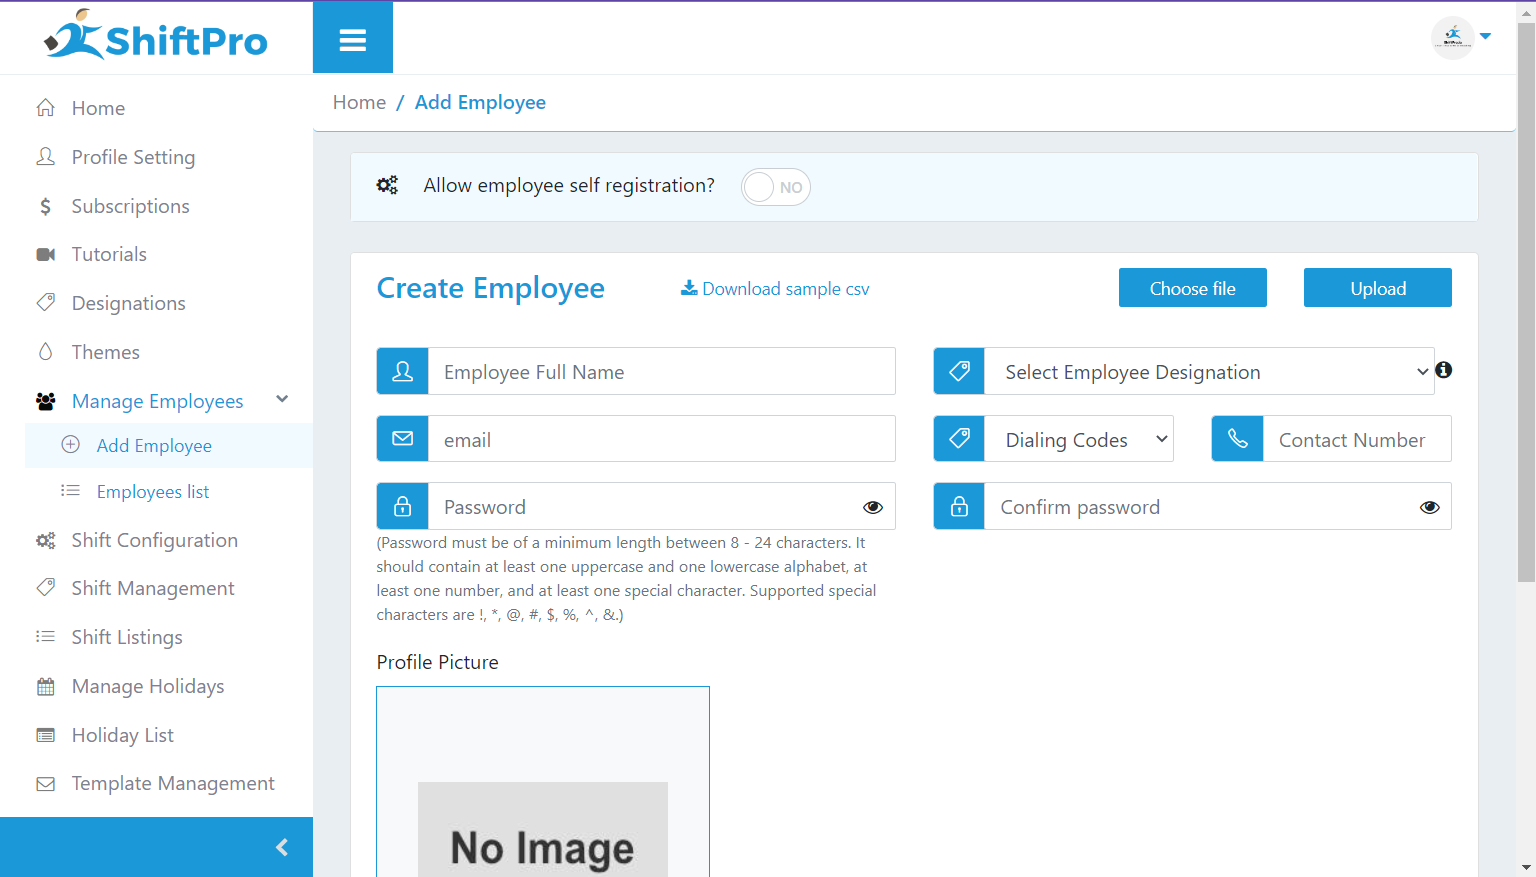Viewport: 1536px width, 877px height.
Task: Open Shift Configuration menu item
Action: pyautogui.click(x=154, y=540)
